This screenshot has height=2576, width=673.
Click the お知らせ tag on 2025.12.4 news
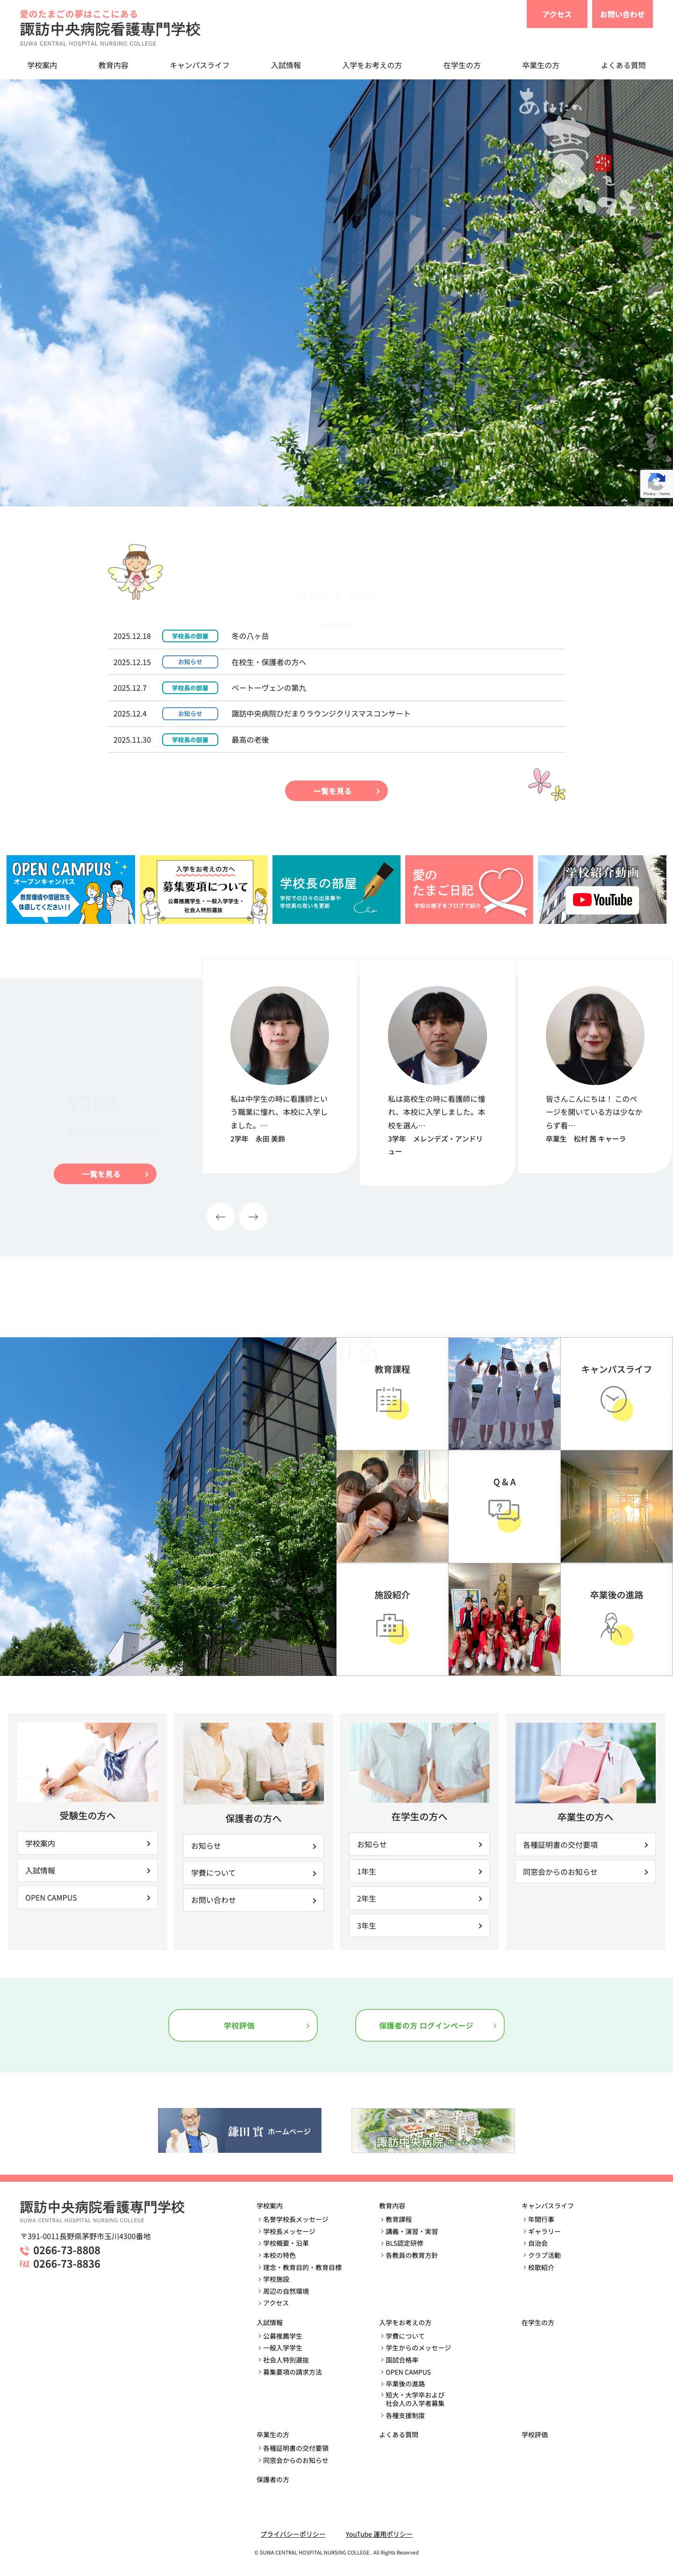click(x=190, y=714)
